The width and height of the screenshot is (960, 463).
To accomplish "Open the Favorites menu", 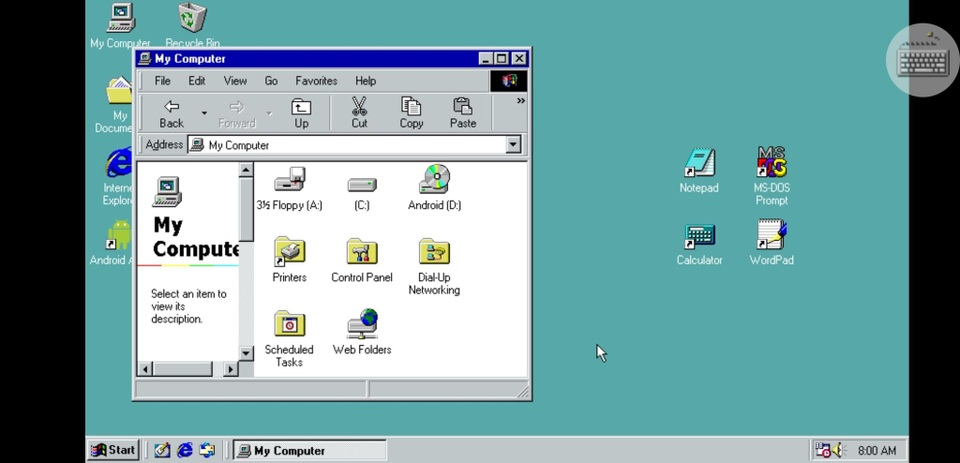I will click(316, 81).
